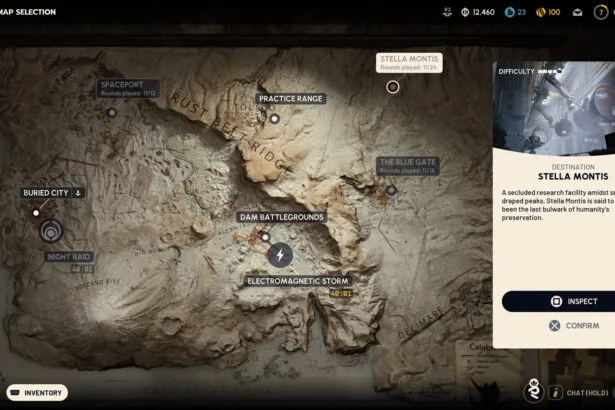Click the Night Raid countdown timer
Image resolution: width=615 pixels, height=410 pixels.
click(82, 269)
